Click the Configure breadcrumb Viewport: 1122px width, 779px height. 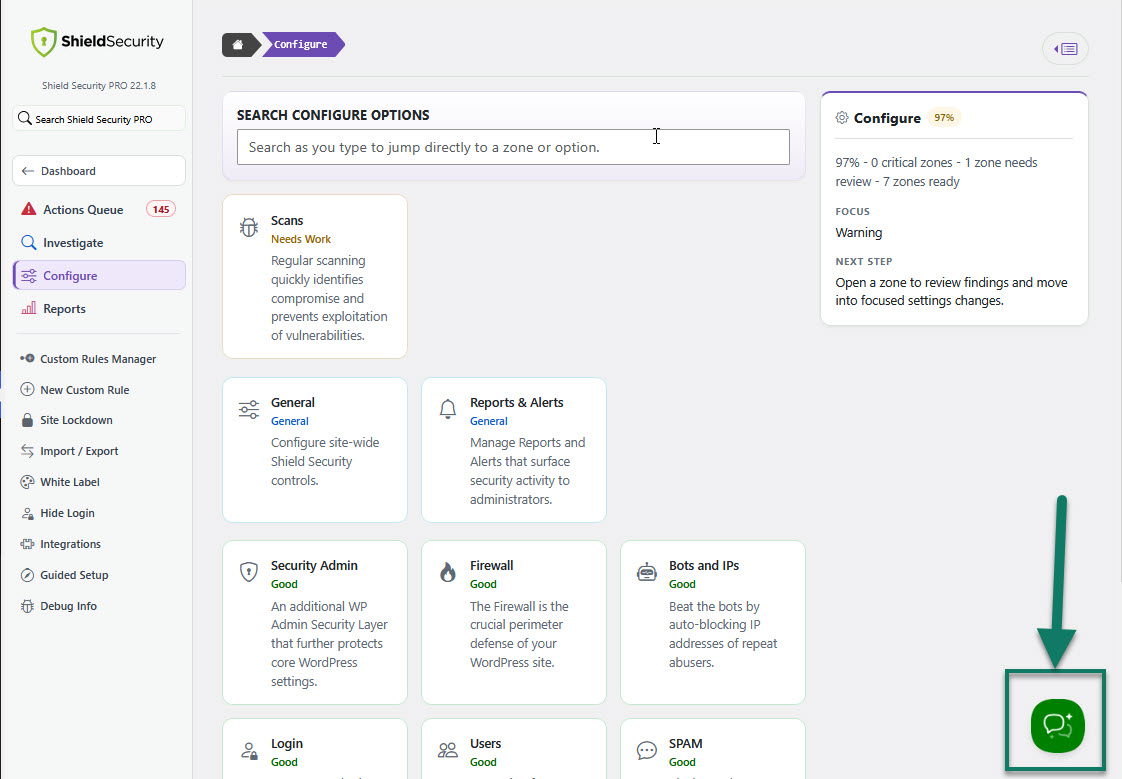pos(301,44)
